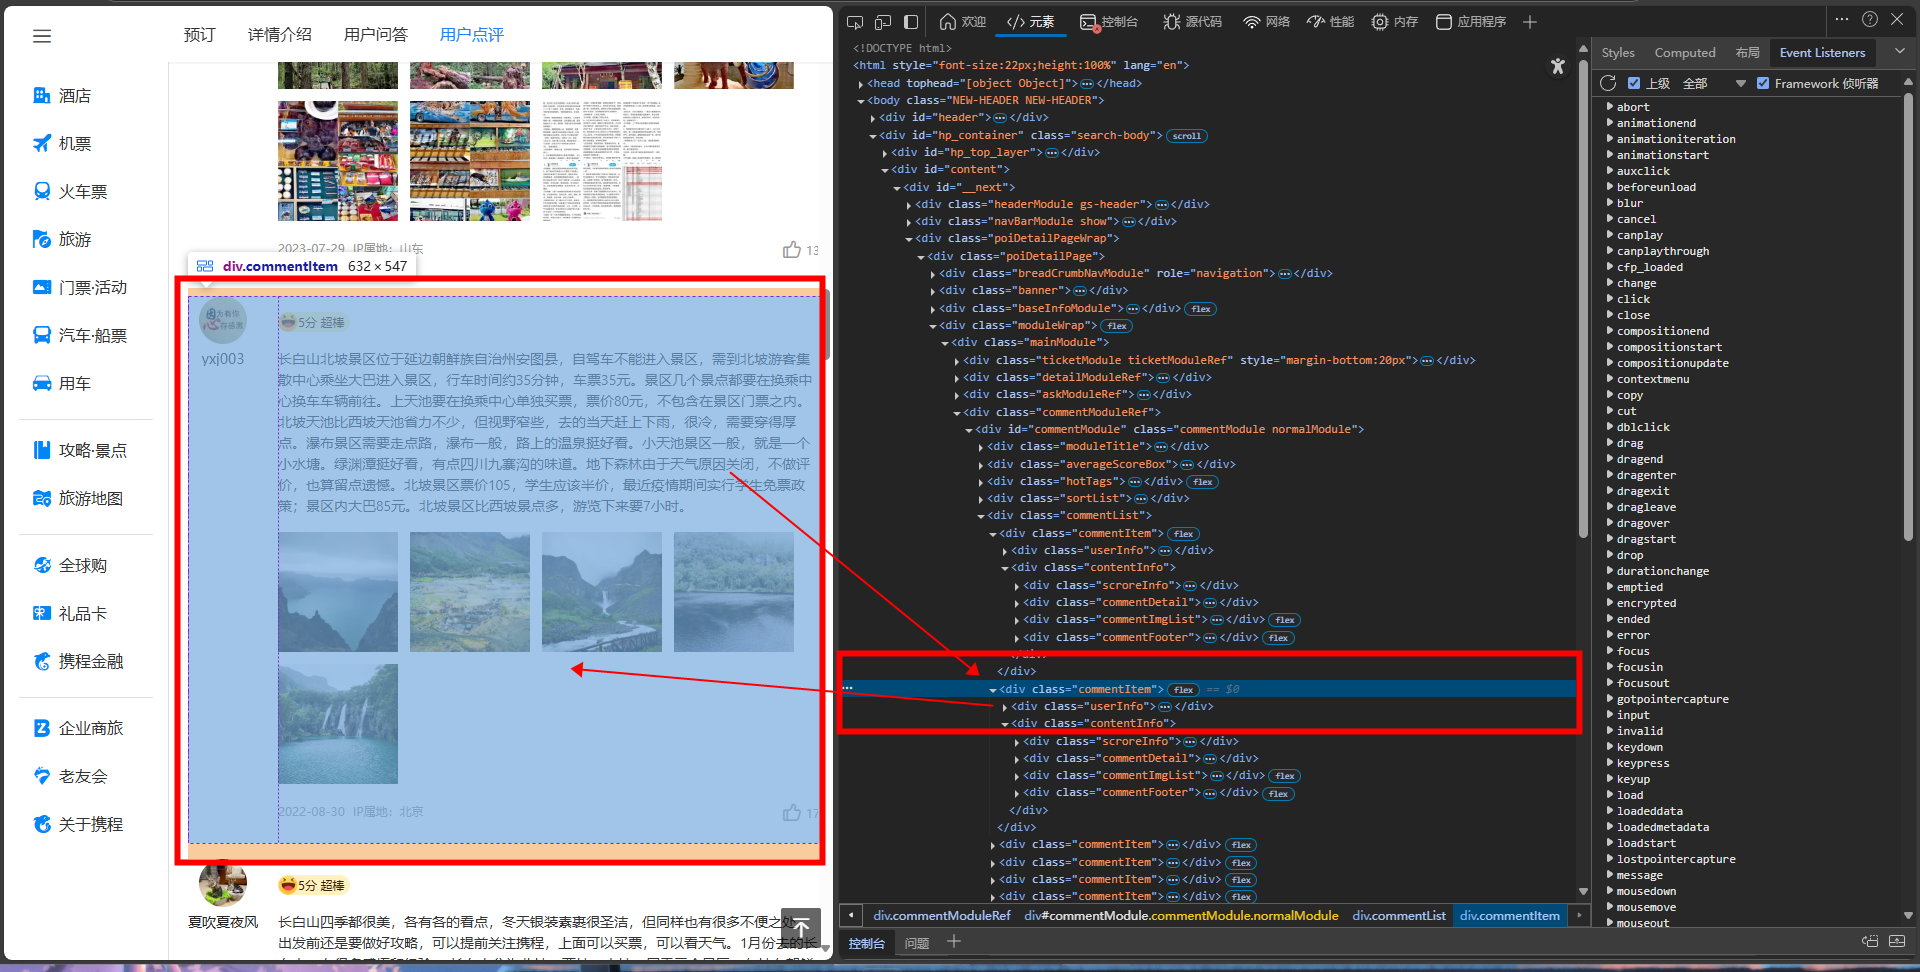Click the 旅游 travel icon
The height and width of the screenshot is (972, 1920).
tap(42, 240)
